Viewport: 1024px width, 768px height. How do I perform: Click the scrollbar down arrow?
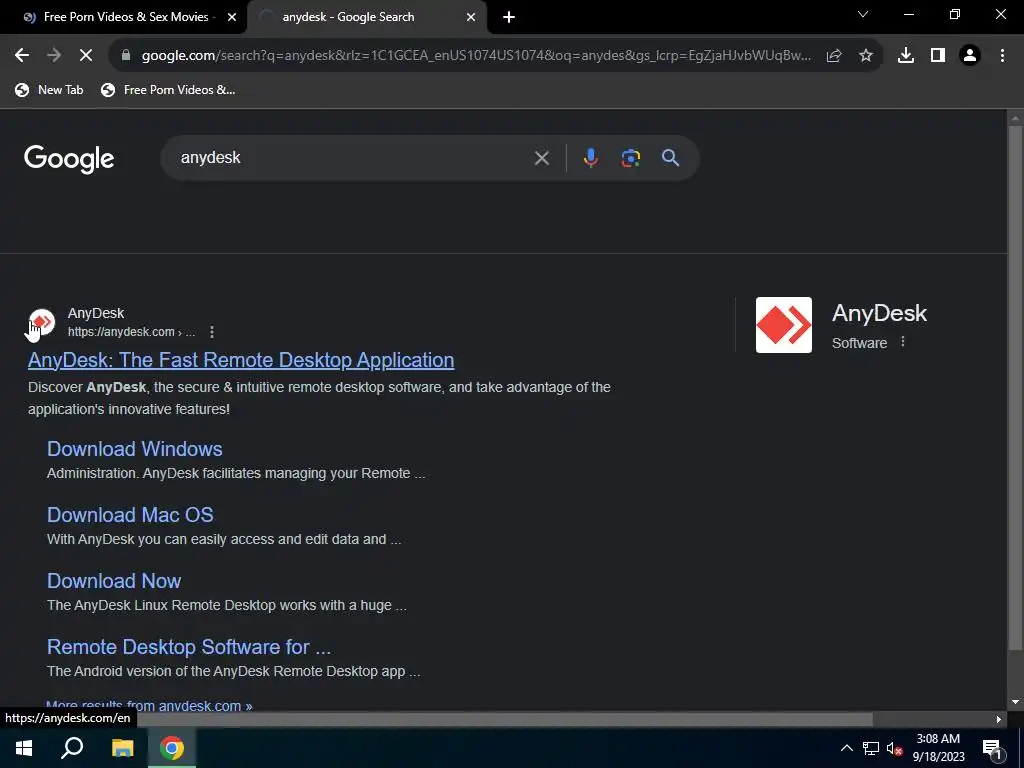[1015, 702]
